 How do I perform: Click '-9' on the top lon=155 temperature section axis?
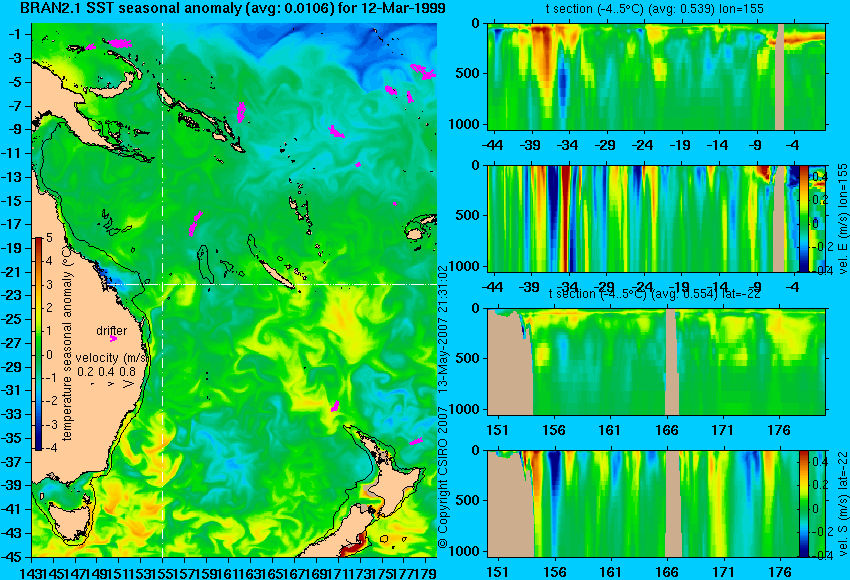(755, 145)
